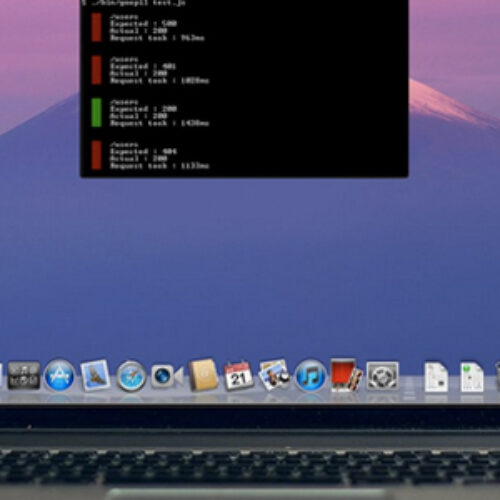
Task: Open the document stack with green badge
Action: 472,377
